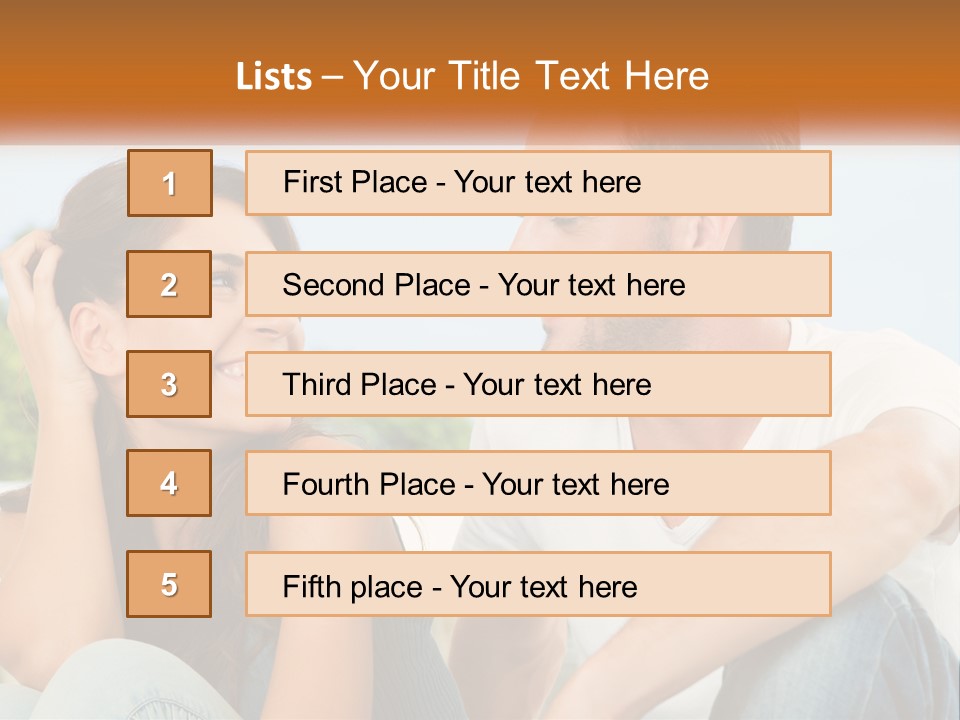The image size is (960, 720).
Task: Click the number 3 square
Action: click(169, 384)
